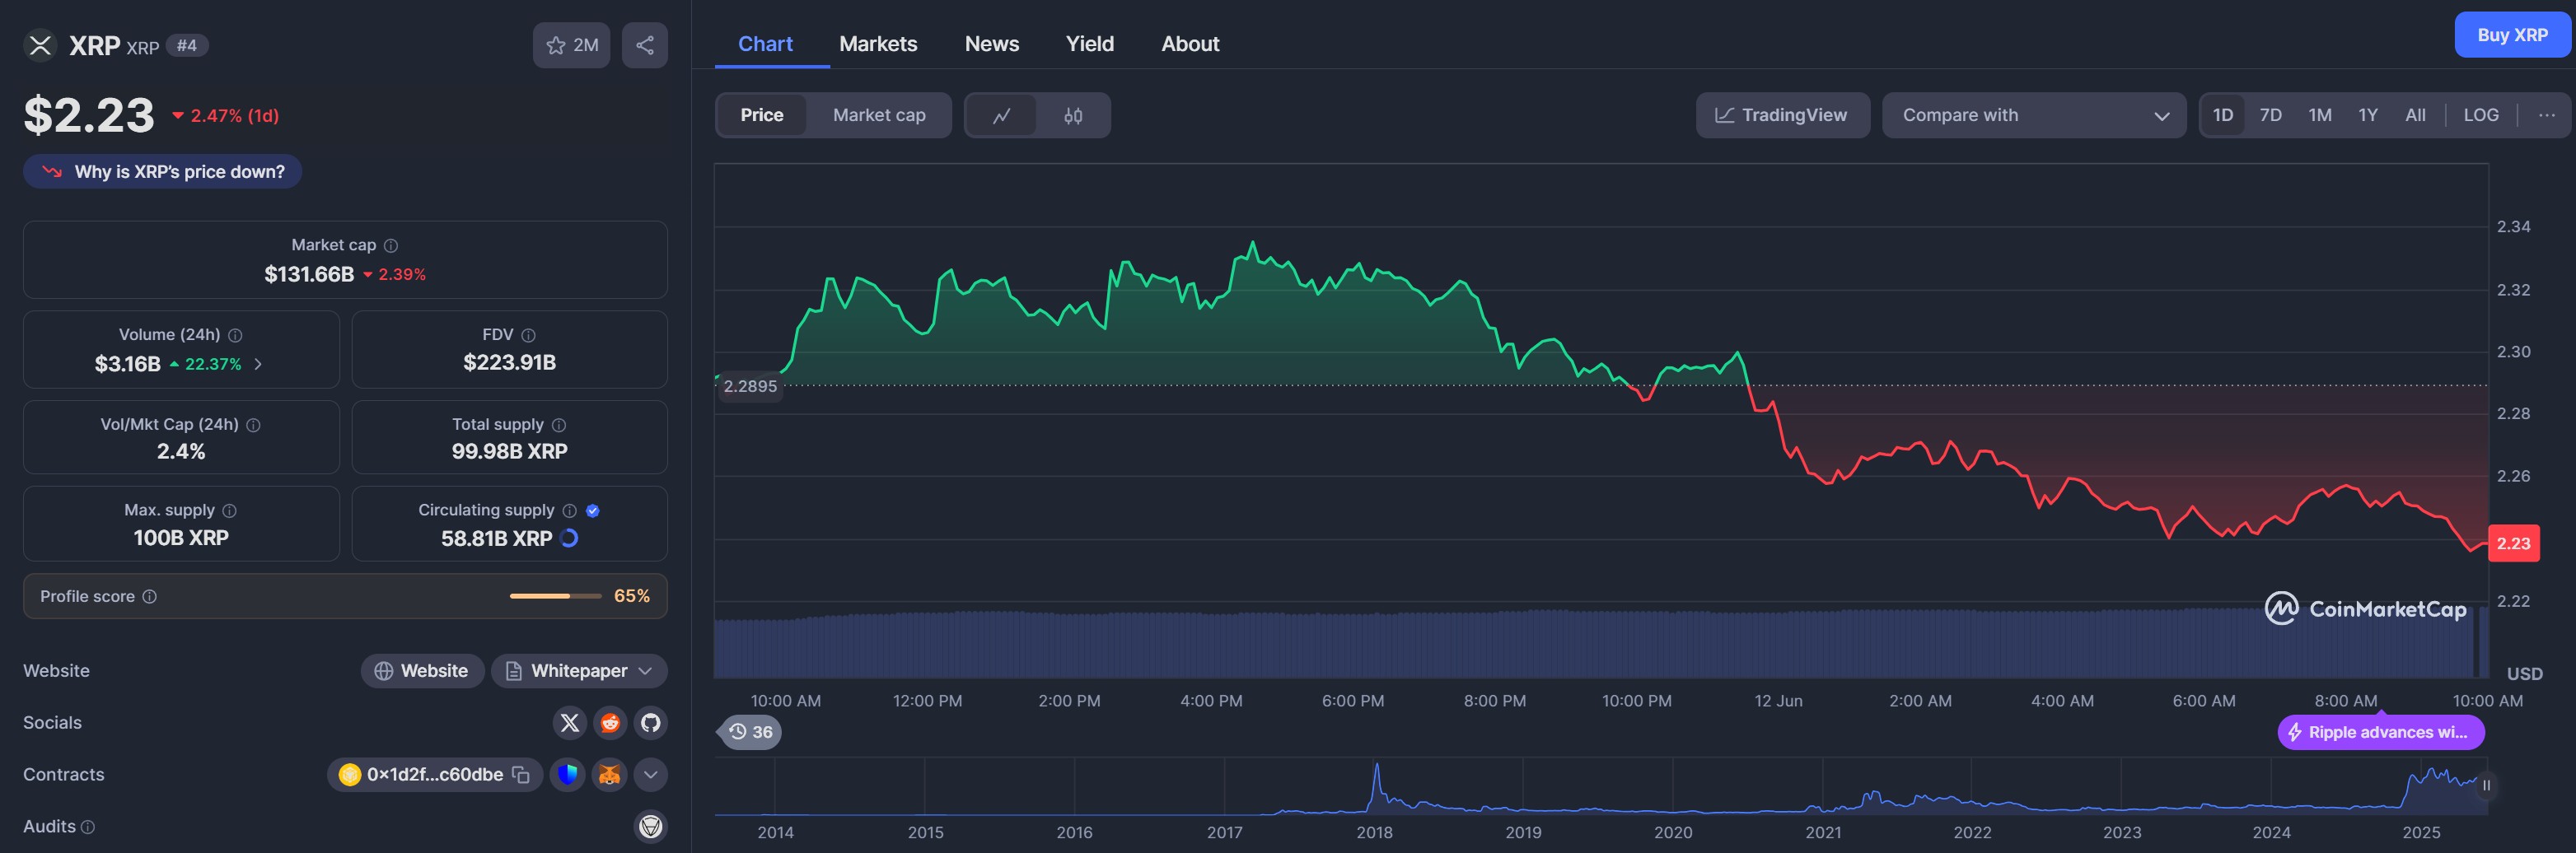Select the candlestick chart style
2576x853 pixels.
(x=1073, y=115)
